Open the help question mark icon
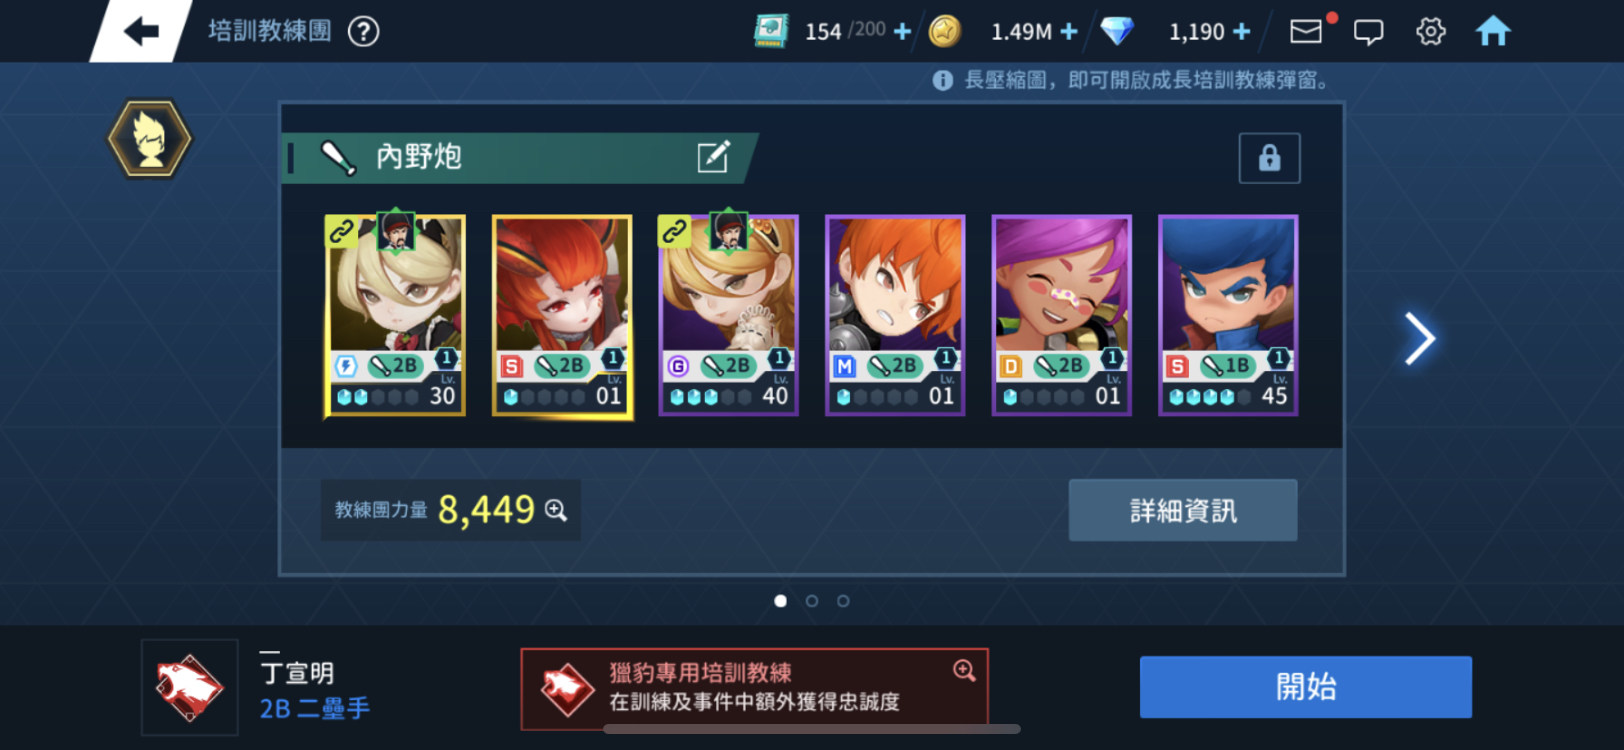The image size is (1624, 750). [x=363, y=32]
